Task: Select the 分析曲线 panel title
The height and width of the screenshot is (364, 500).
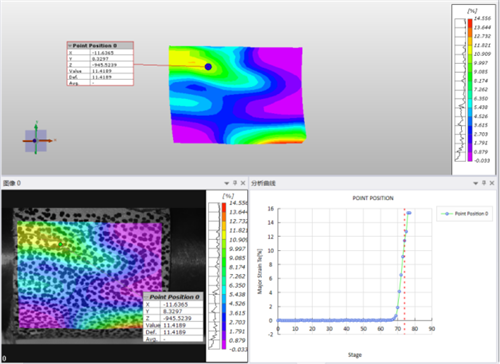Action: (x=263, y=183)
